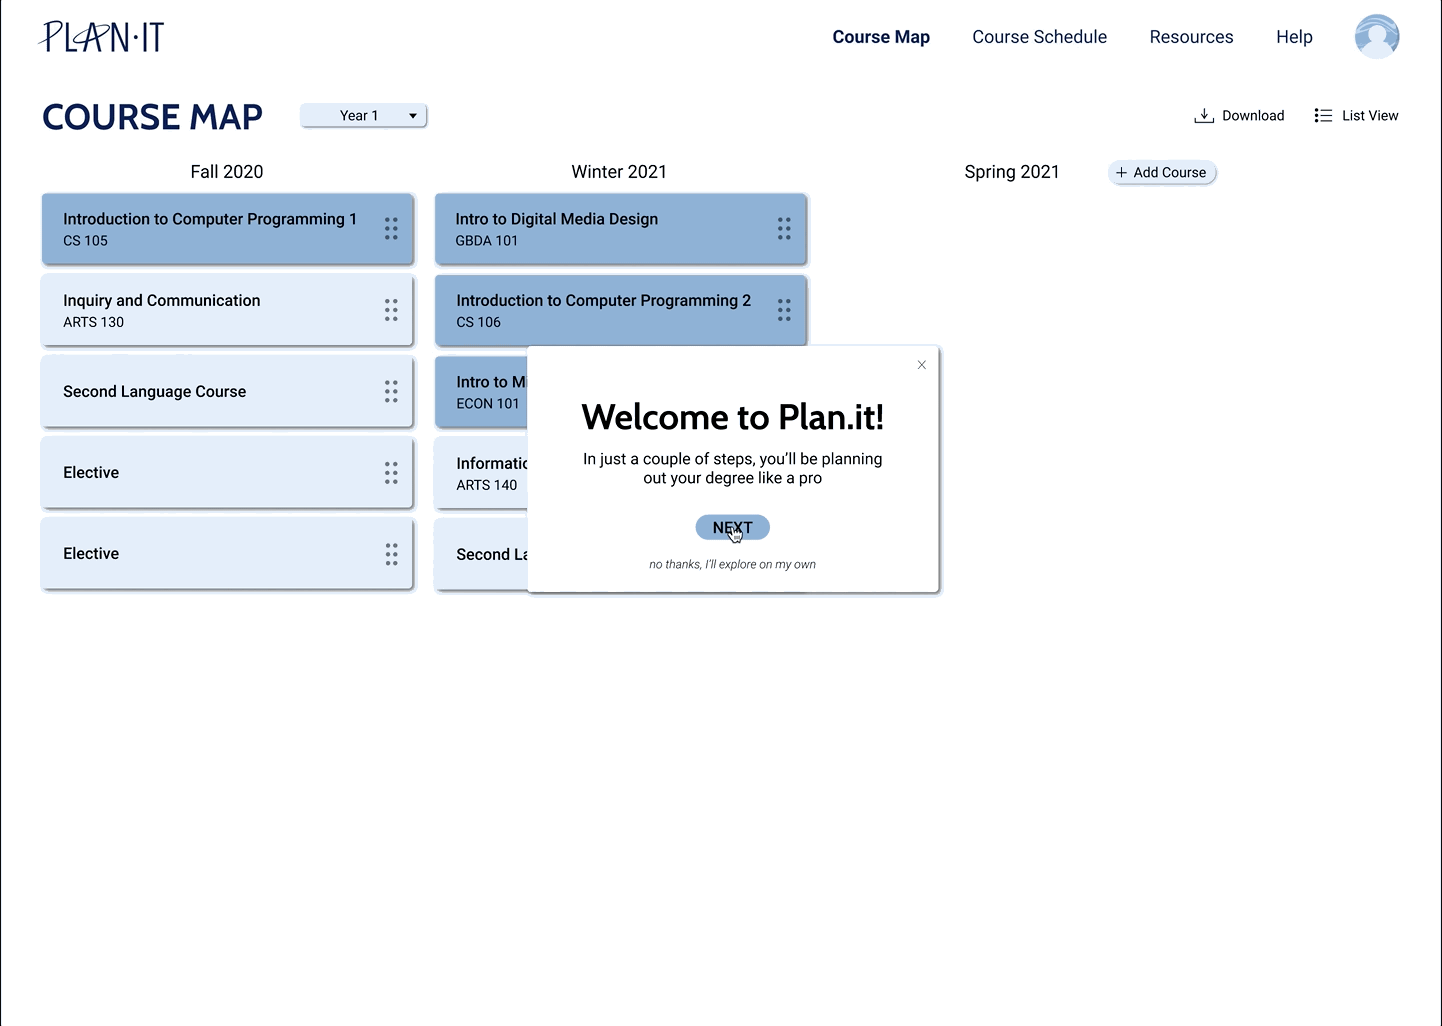The height and width of the screenshot is (1026, 1442).
Task: Click drag handle on ARTS 130 card
Action: click(x=391, y=310)
